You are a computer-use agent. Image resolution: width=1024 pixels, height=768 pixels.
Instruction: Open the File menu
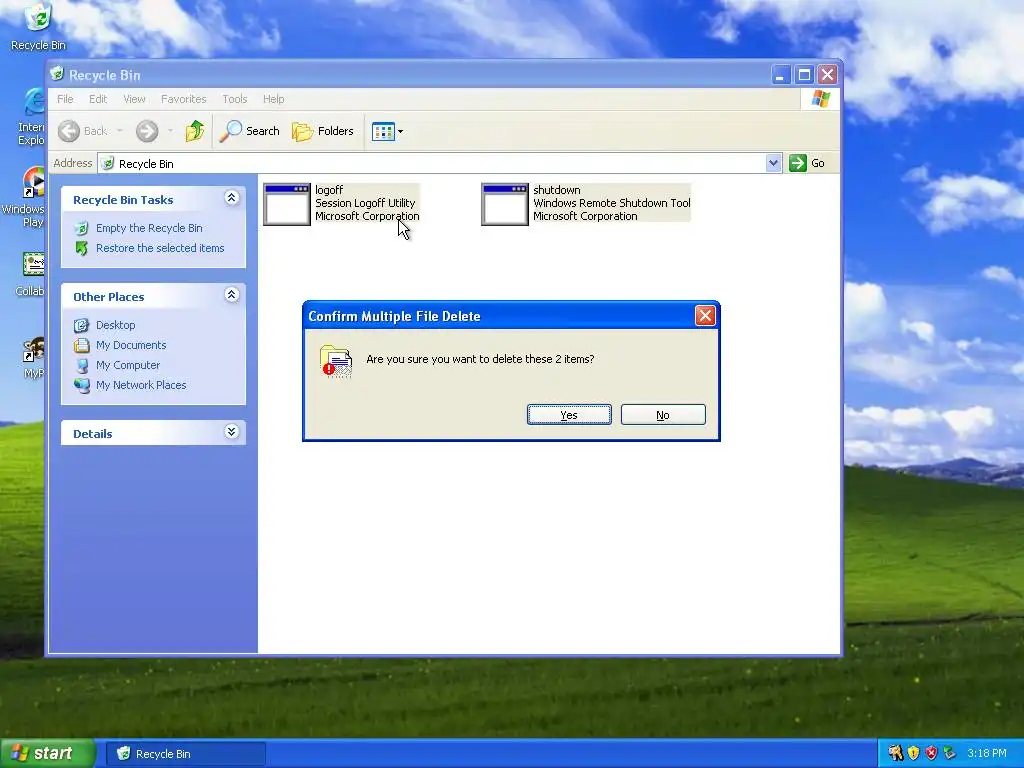tap(65, 99)
